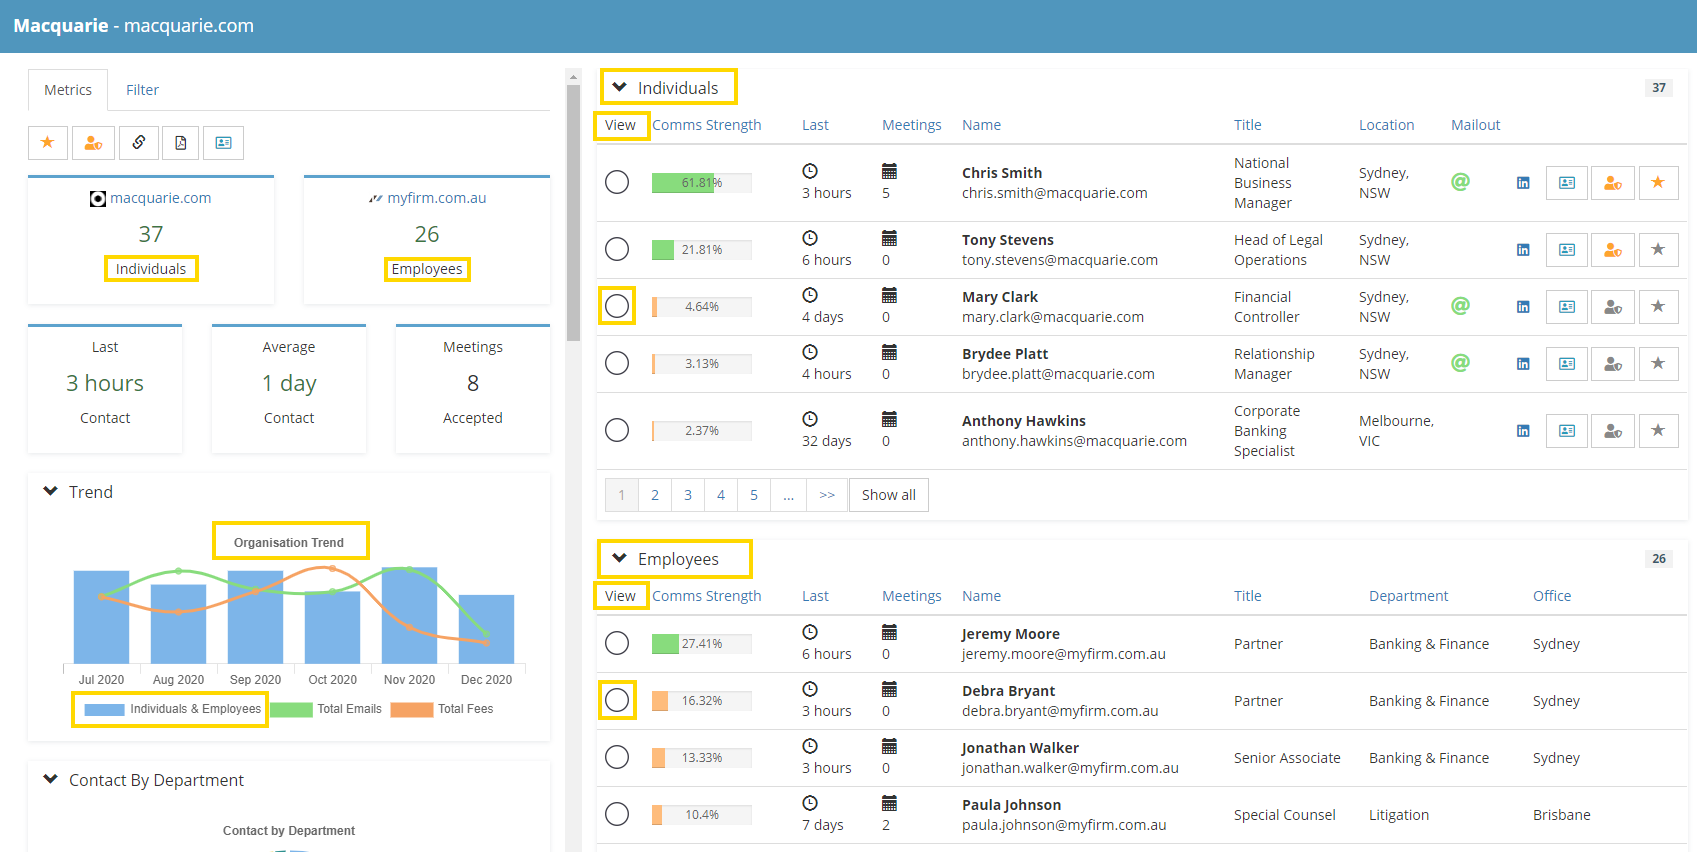Click the orange user-shield icon in the Metrics toolbar
This screenshot has width=1697, height=852.
tap(93, 143)
